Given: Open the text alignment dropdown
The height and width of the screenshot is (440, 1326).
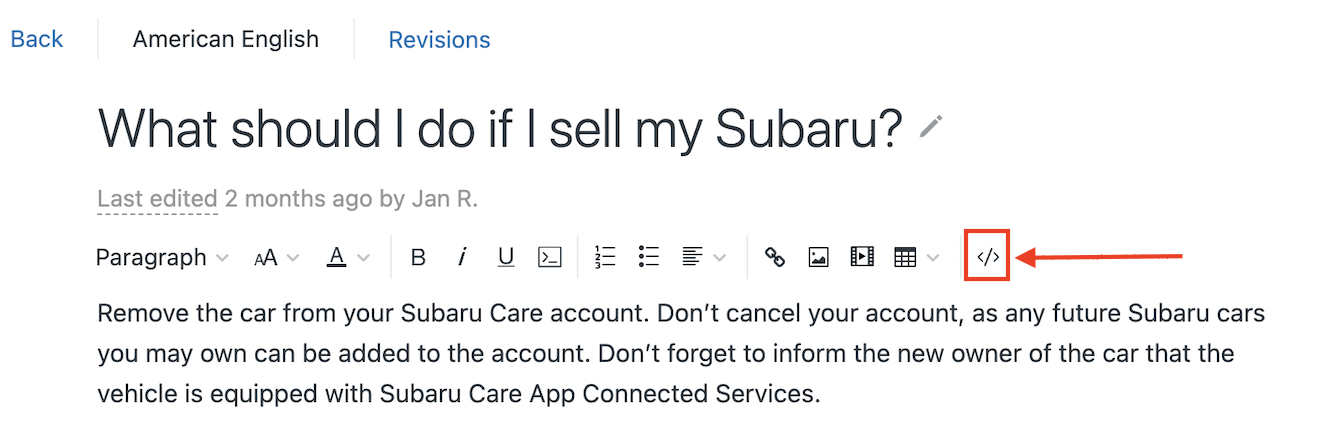Looking at the screenshot, I should pyautogui.click(x=703, y=257).
